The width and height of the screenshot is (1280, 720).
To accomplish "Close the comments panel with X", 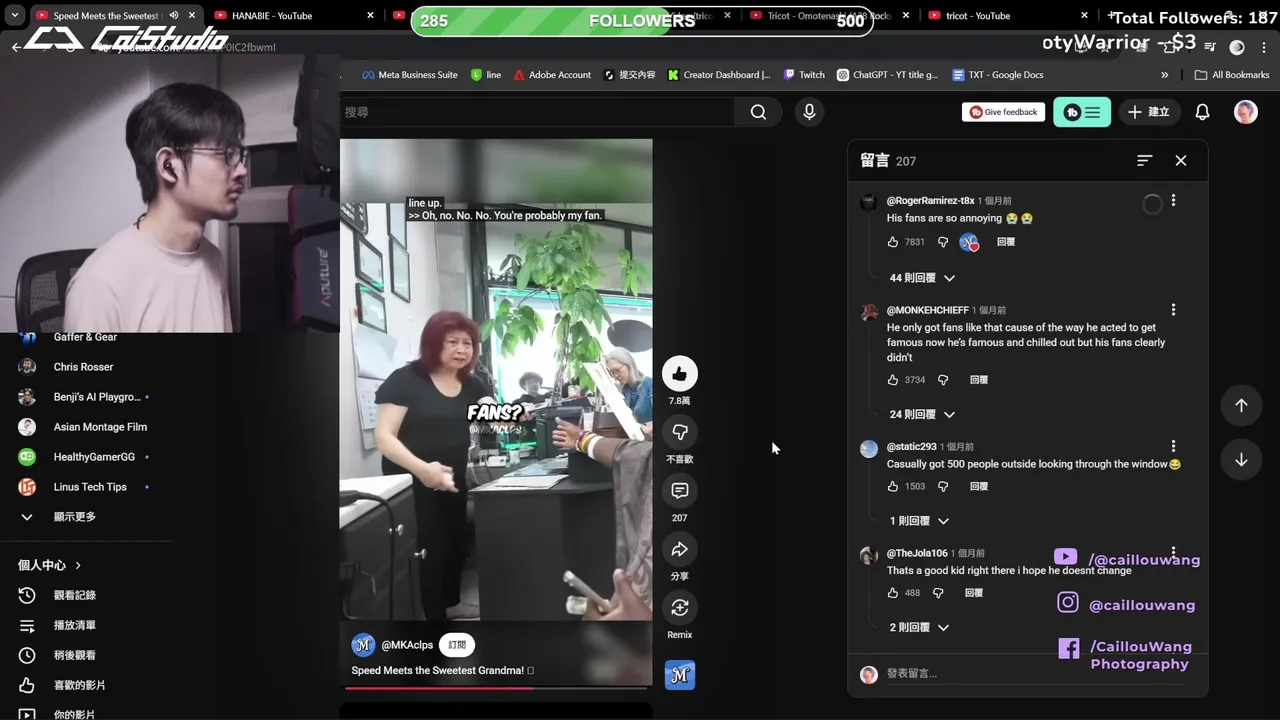I will (x=1181, y=161).
